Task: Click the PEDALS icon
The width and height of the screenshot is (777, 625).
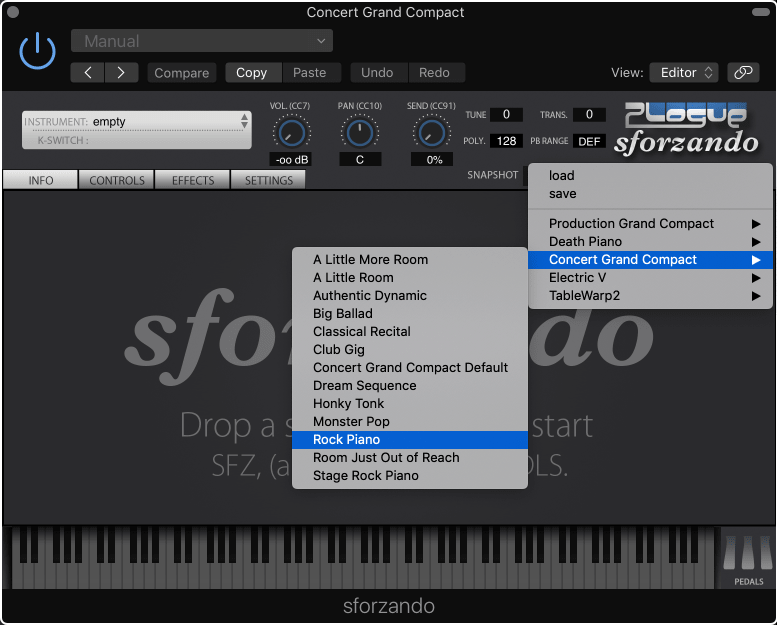Action: click(x=748, y=558)
